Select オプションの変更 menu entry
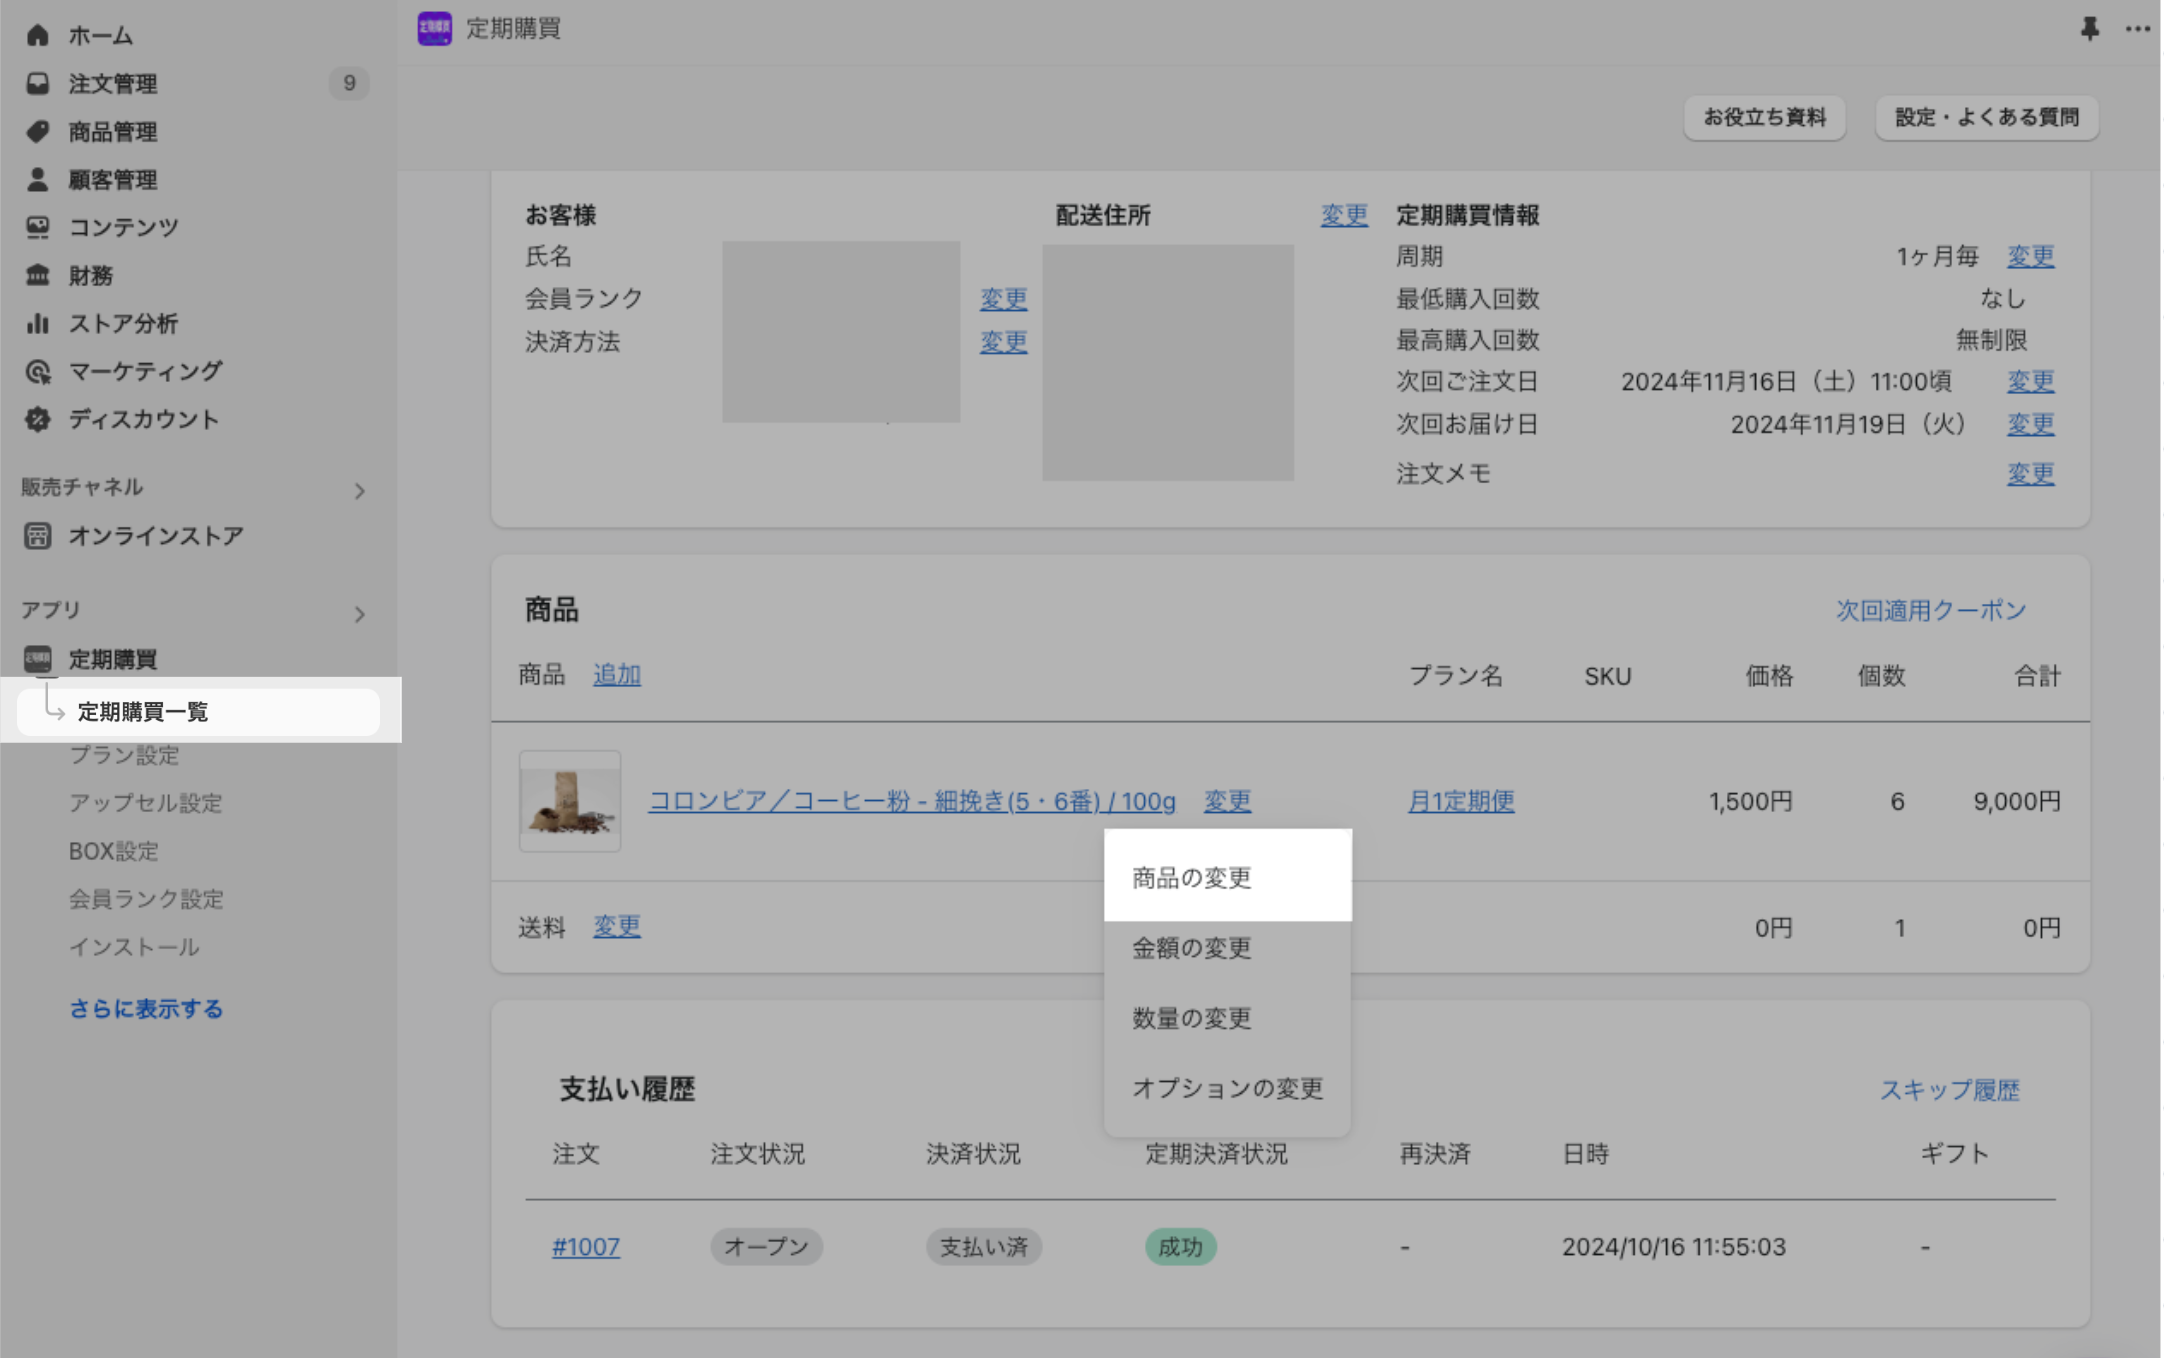The height and width of the screenshot is (1358, 2164). 1227,1088
